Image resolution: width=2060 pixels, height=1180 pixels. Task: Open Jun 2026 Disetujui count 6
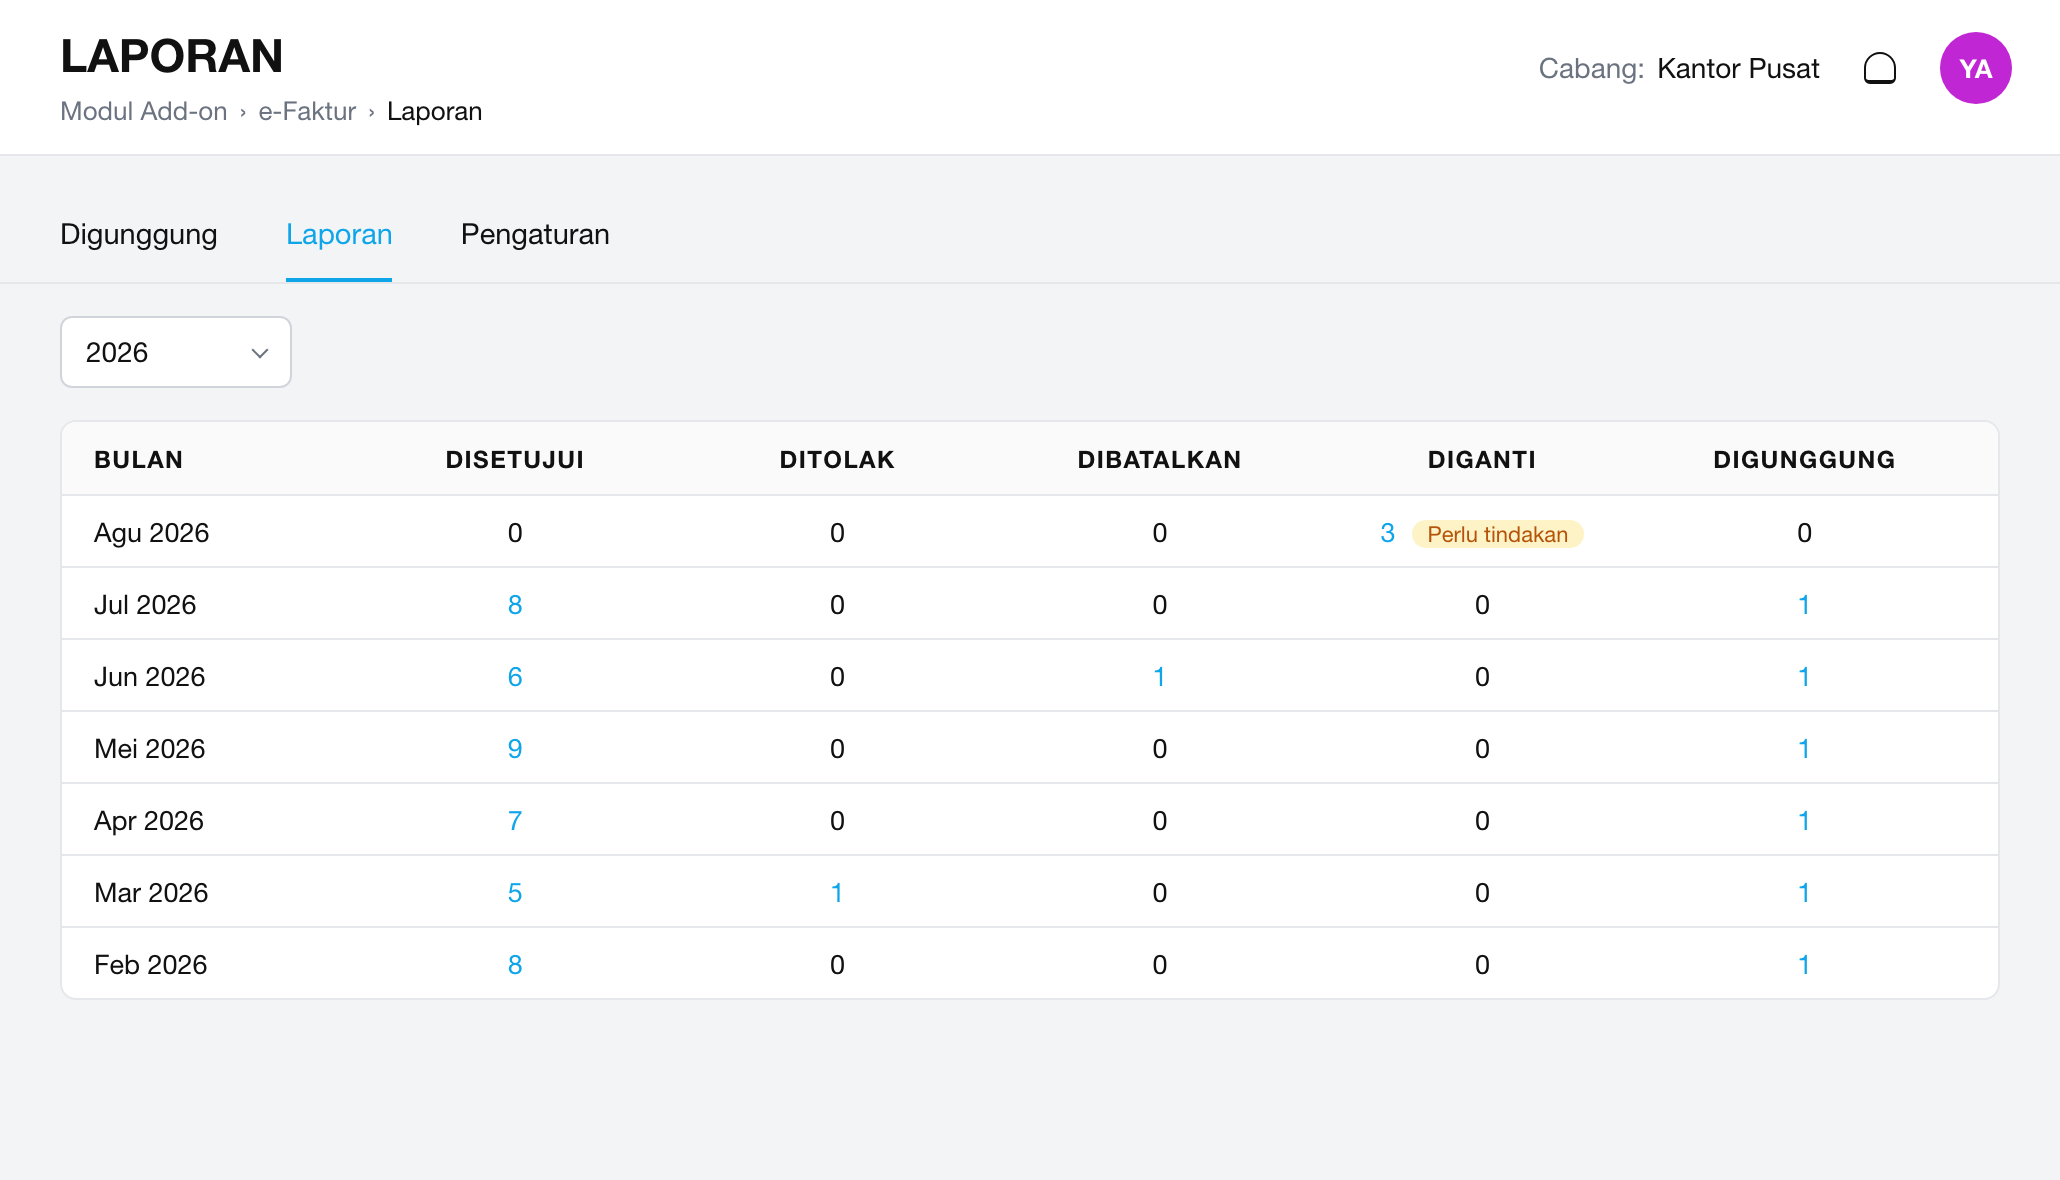[515, 677]
